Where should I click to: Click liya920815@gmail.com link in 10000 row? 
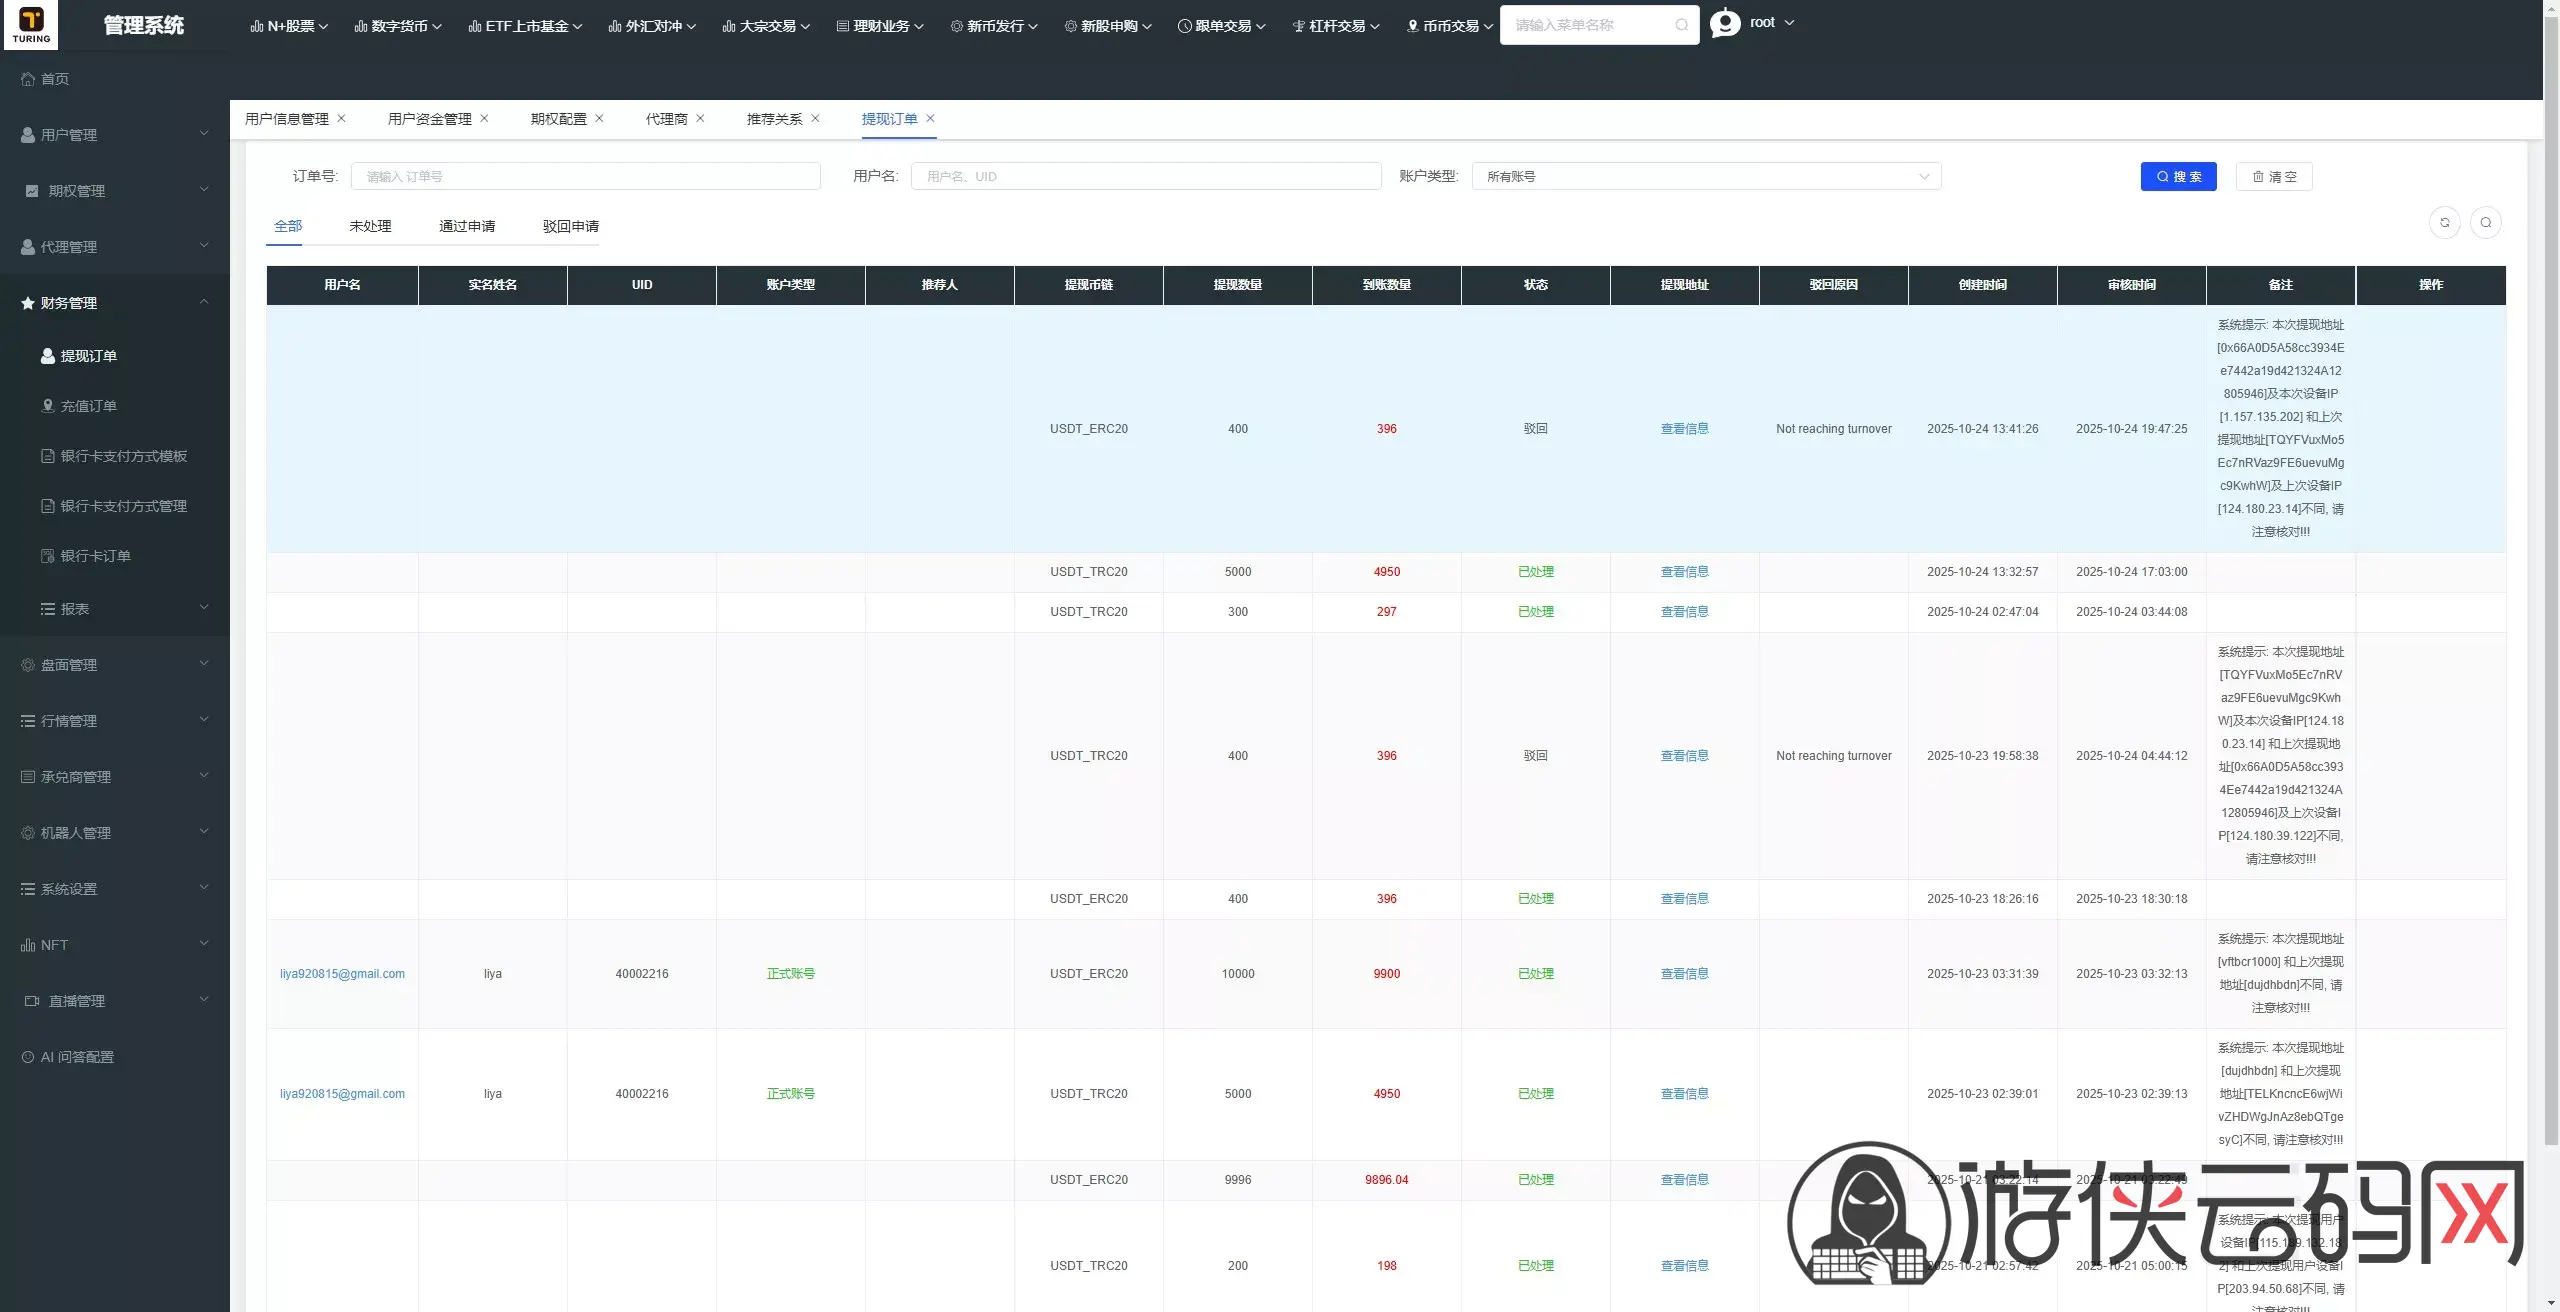342,974
